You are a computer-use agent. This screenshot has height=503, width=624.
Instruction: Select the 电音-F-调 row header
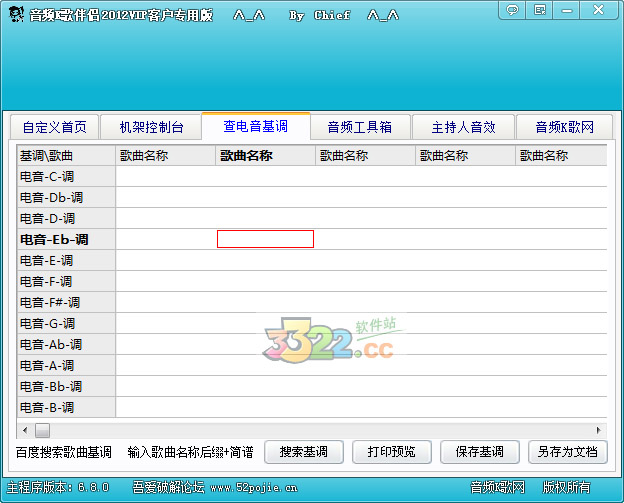(66, 282)
